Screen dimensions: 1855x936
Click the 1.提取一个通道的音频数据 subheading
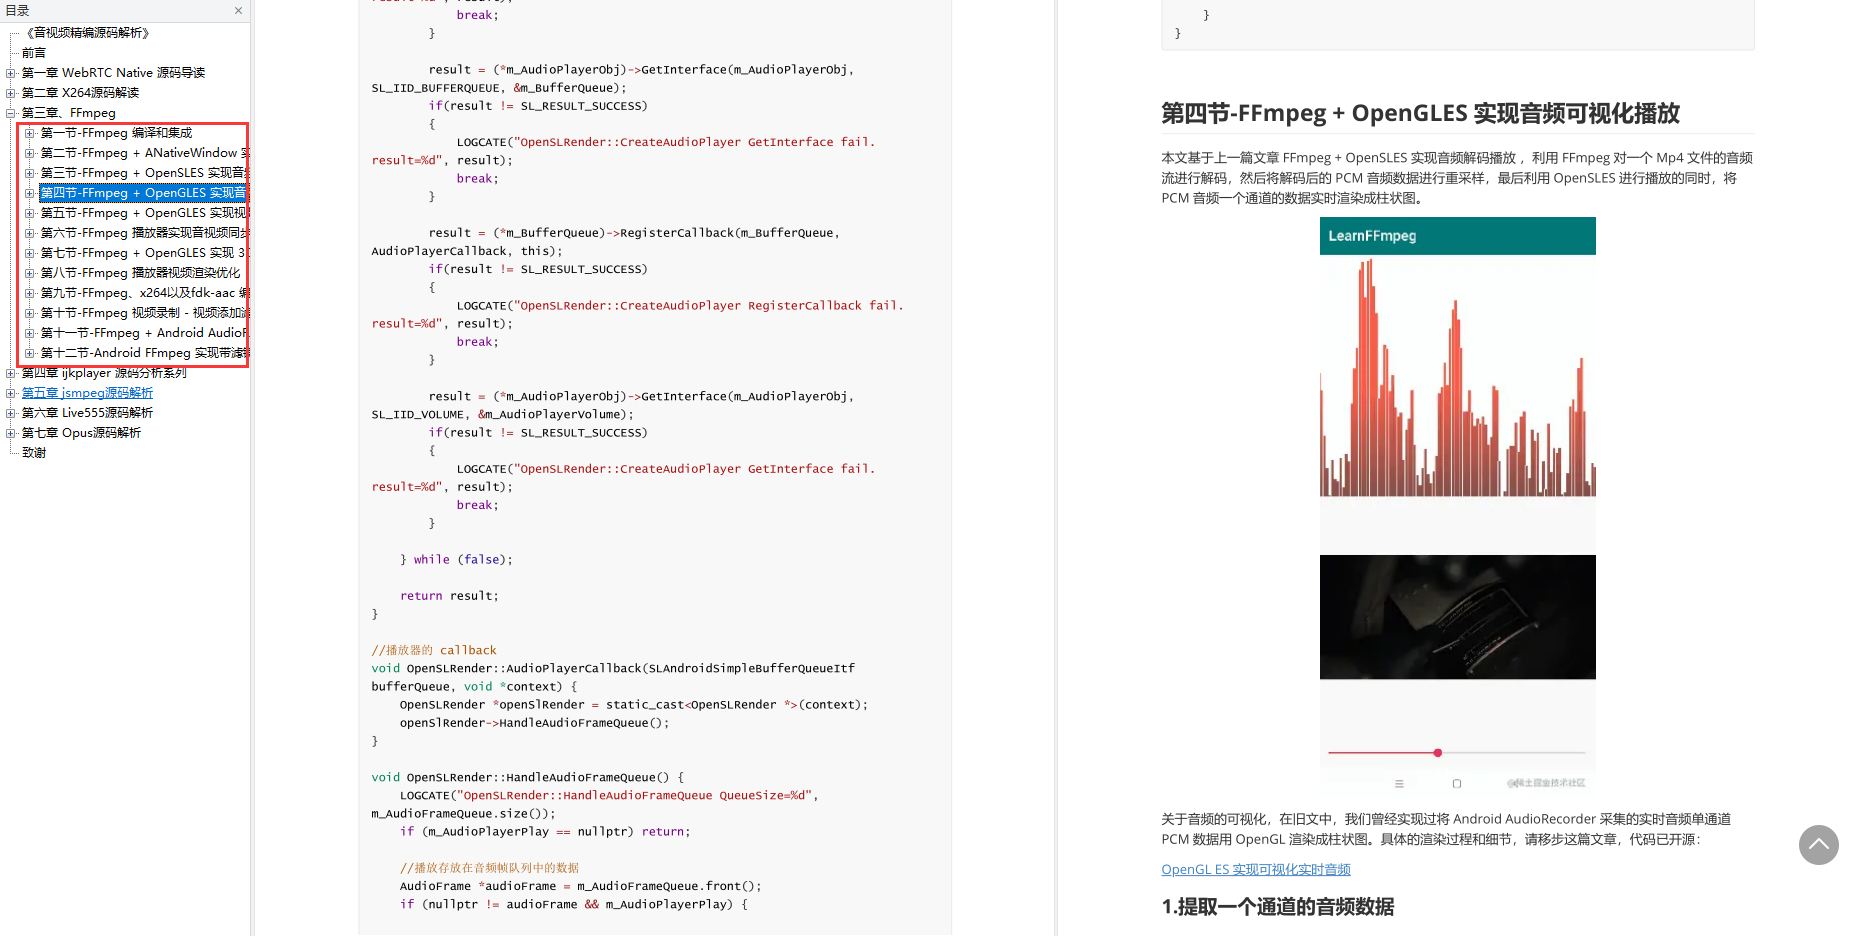click(x=1277, y=907)
